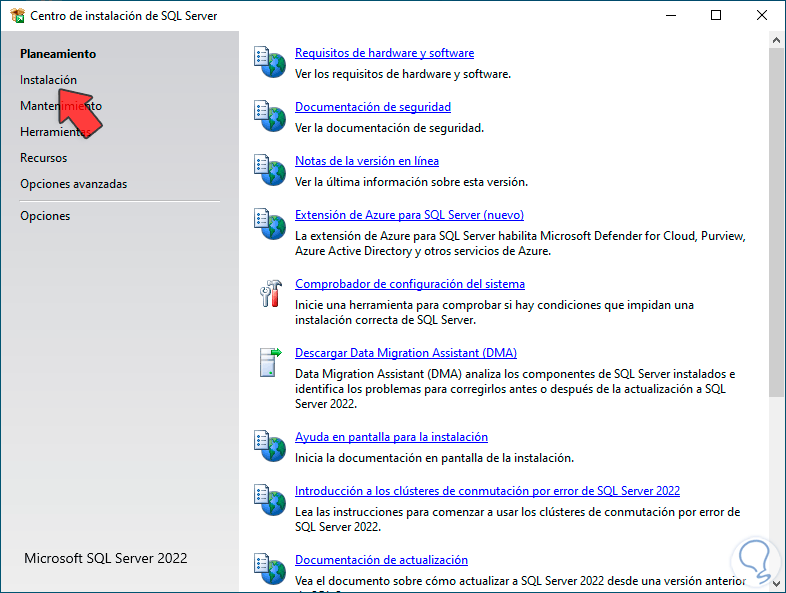Image resolution: width=786 pixels, height=593 pixels.
Task: Click the description starting 'Lea las instrucciones'
Action: point(518,519)
